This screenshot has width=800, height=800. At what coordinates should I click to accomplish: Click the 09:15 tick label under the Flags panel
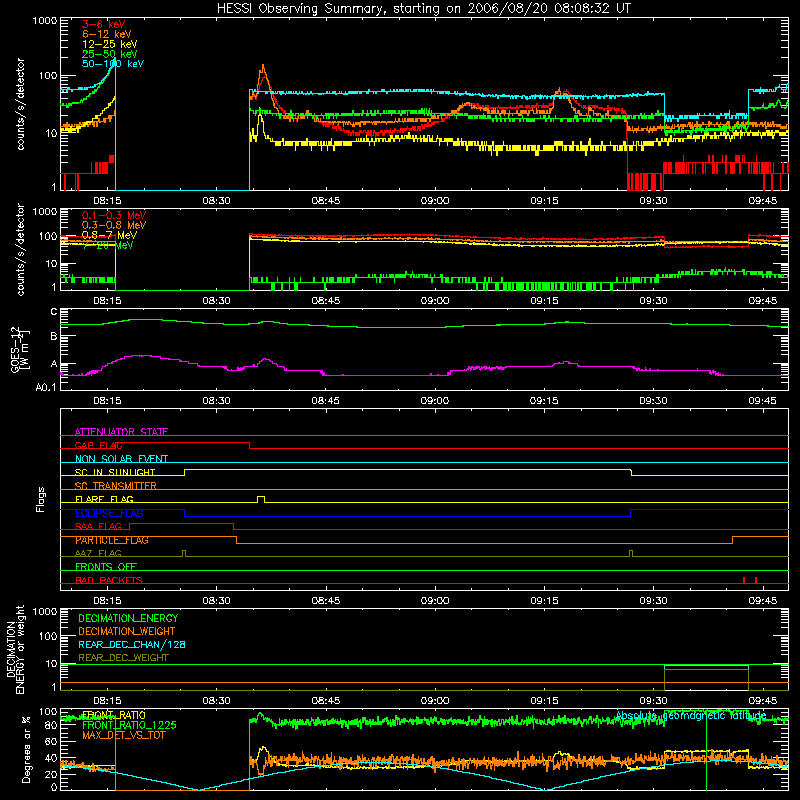(544, 601)
